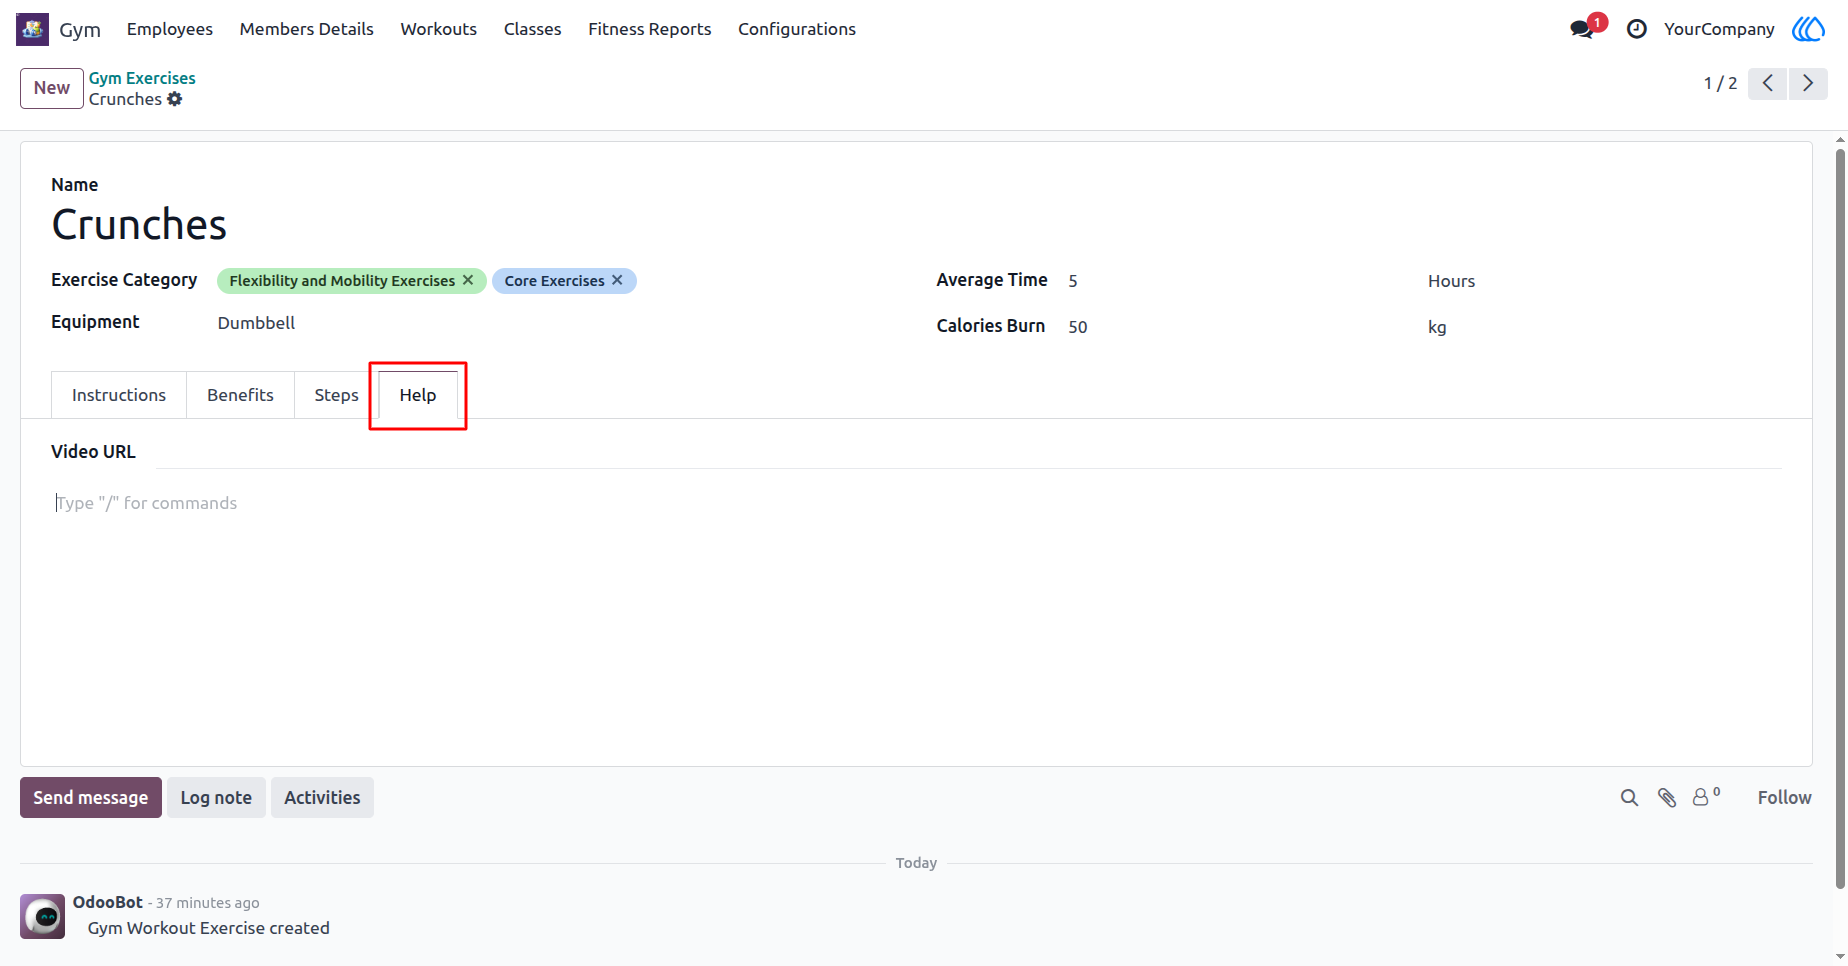Attach files using the paperclip icon

[1667, 797]
